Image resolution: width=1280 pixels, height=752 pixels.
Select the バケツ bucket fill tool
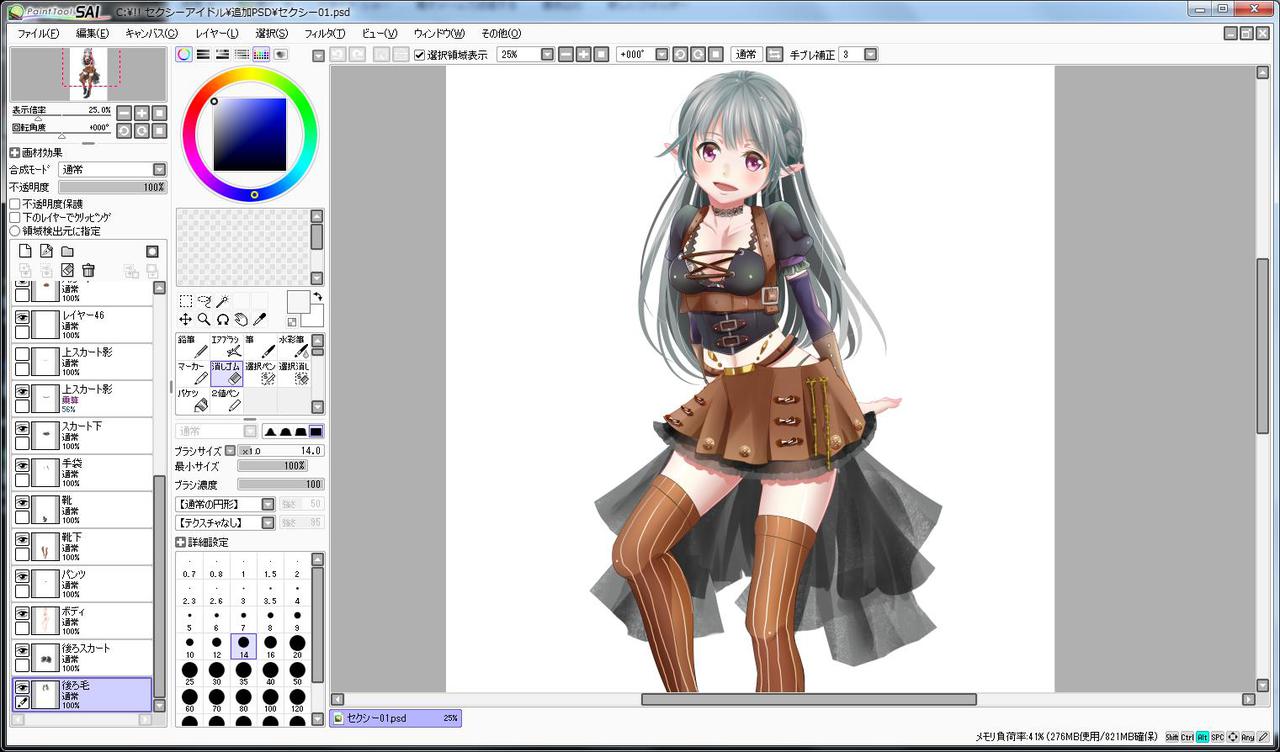point(192,400)
